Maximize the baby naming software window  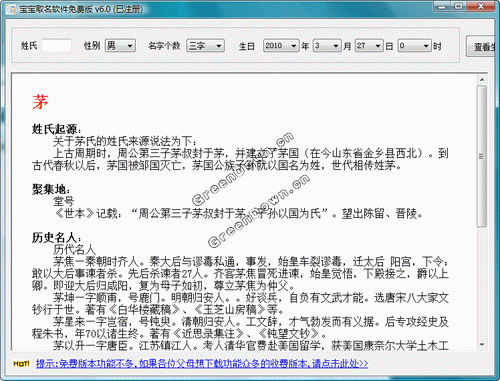459,6
